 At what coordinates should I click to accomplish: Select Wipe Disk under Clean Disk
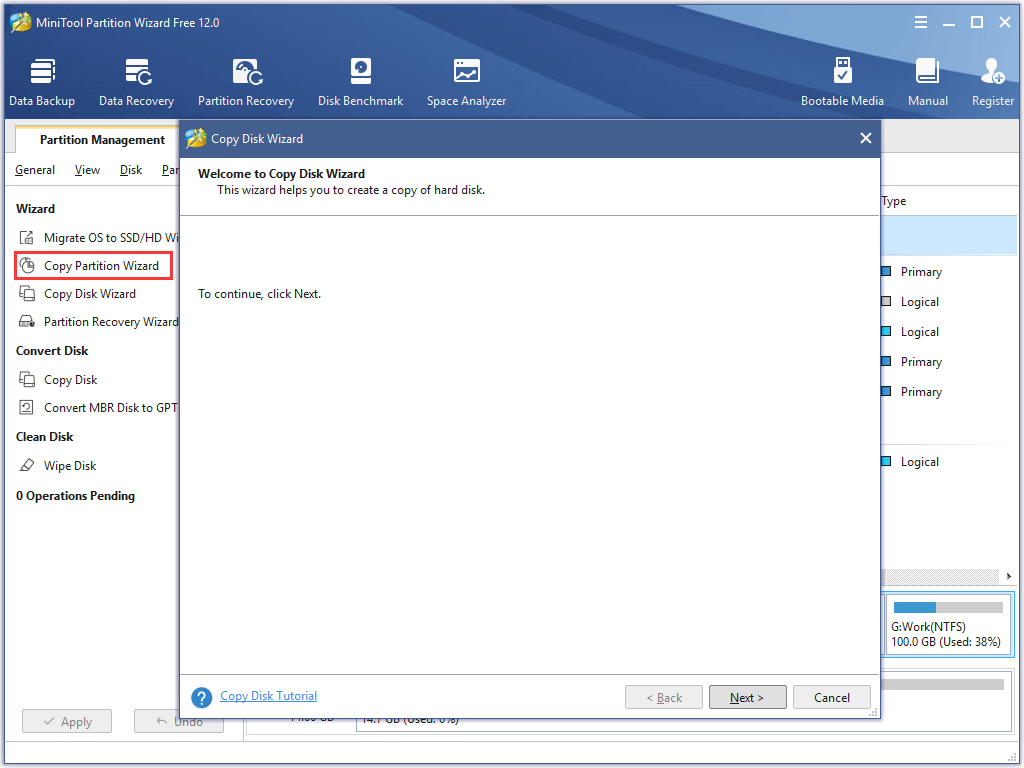70,466
